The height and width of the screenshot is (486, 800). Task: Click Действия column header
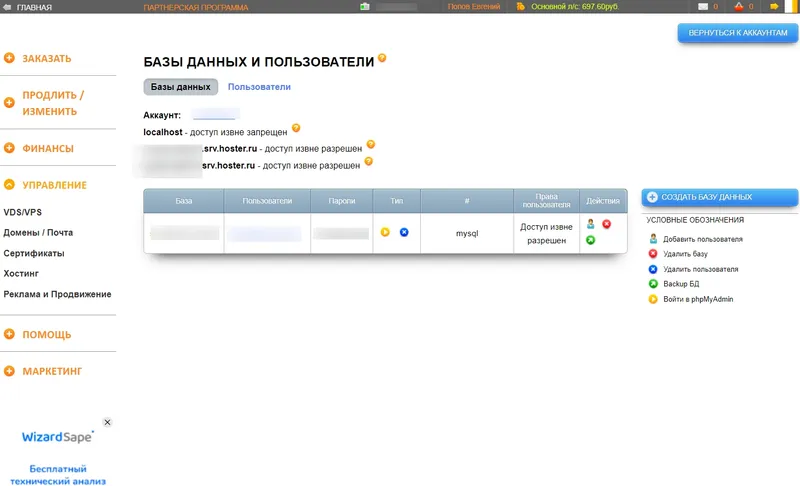pos(603,201)
